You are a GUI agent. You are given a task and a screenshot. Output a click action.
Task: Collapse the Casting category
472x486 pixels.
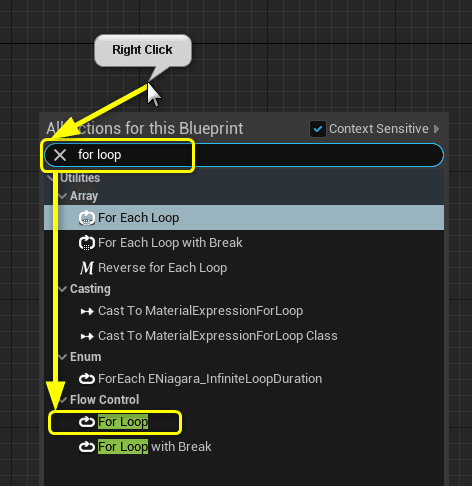point(62,289)
